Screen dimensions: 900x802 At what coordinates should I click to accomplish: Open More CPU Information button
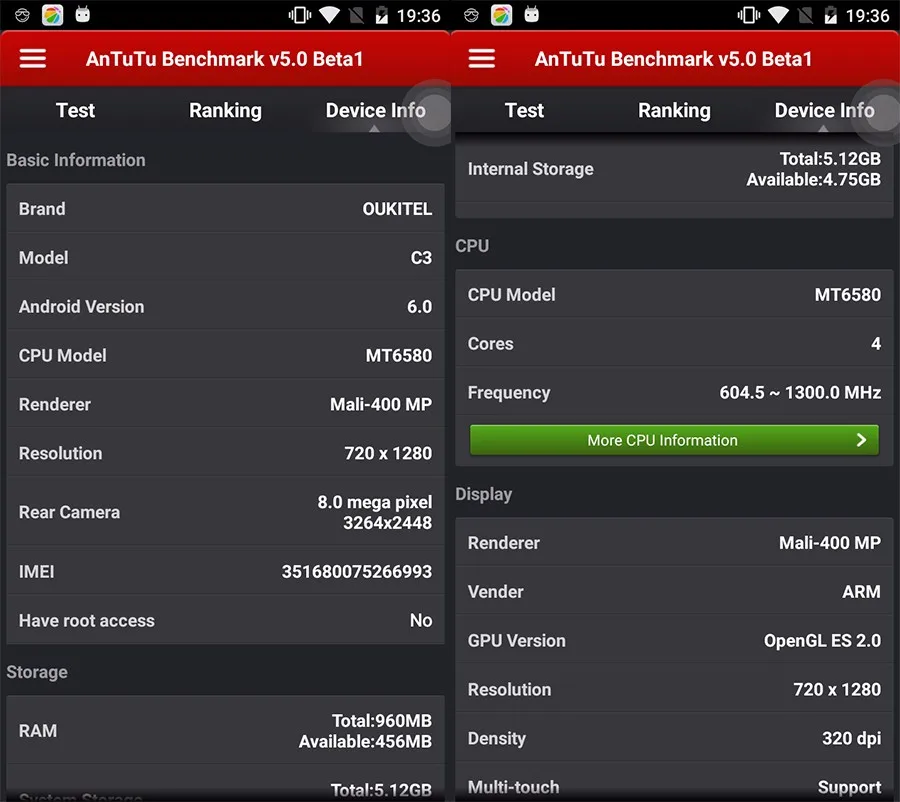[x=674, y=440]
